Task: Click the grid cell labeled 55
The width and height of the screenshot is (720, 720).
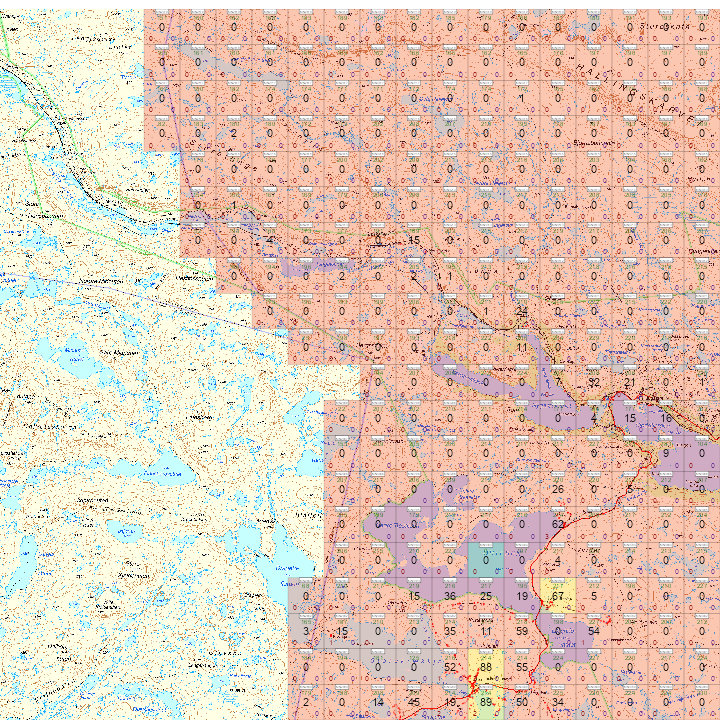Action: click(x=522, y=667)
